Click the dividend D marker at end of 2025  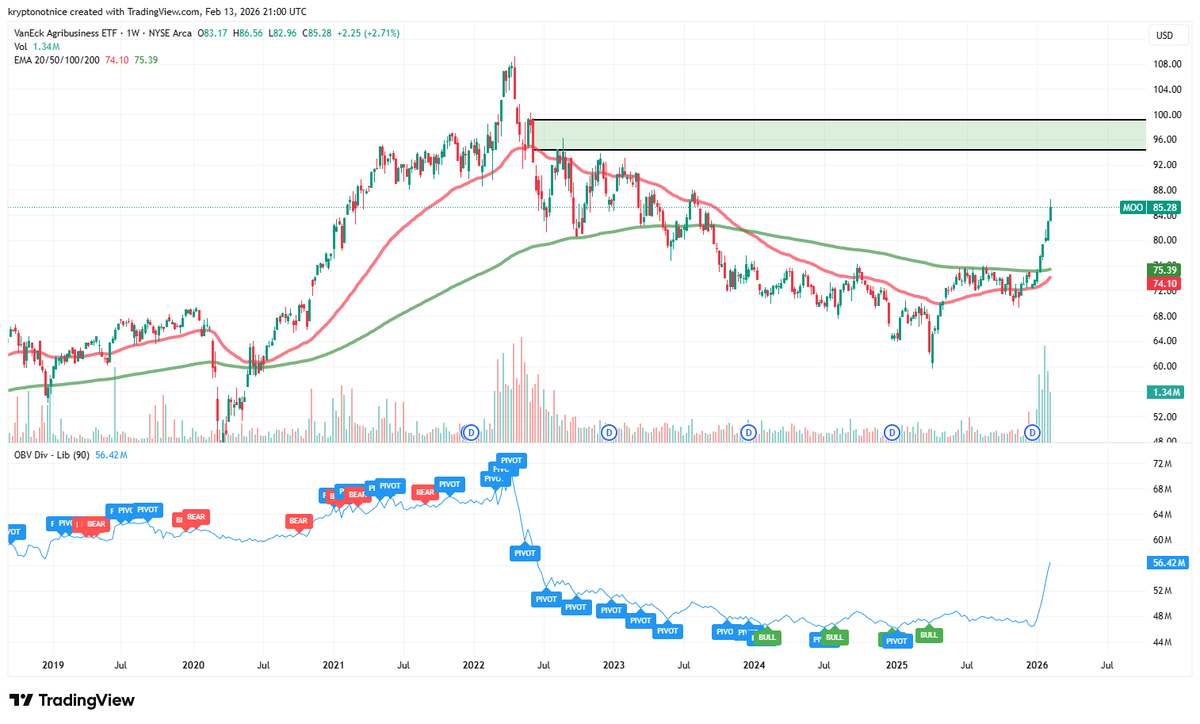(x=1034, y=432)
